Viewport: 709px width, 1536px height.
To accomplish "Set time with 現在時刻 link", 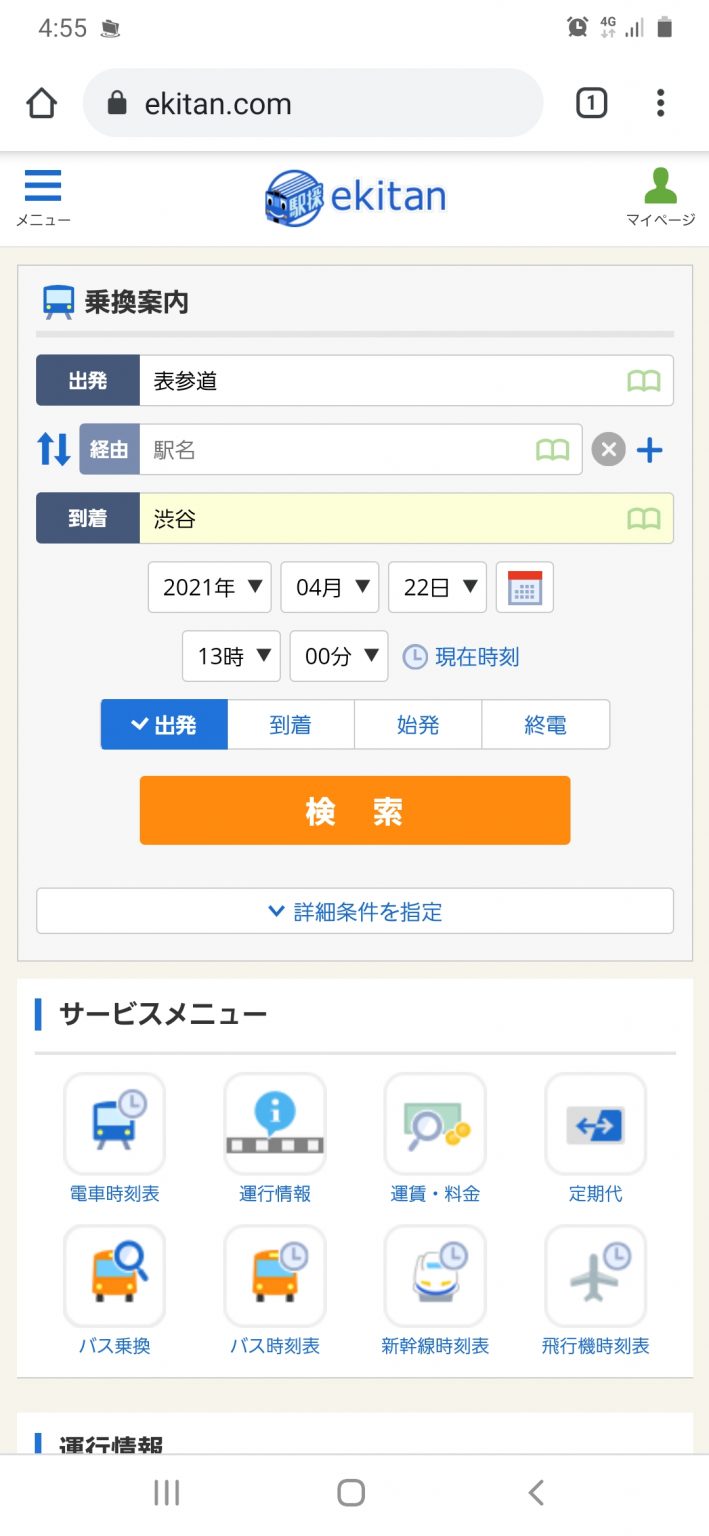I will [x=461, y=657].
